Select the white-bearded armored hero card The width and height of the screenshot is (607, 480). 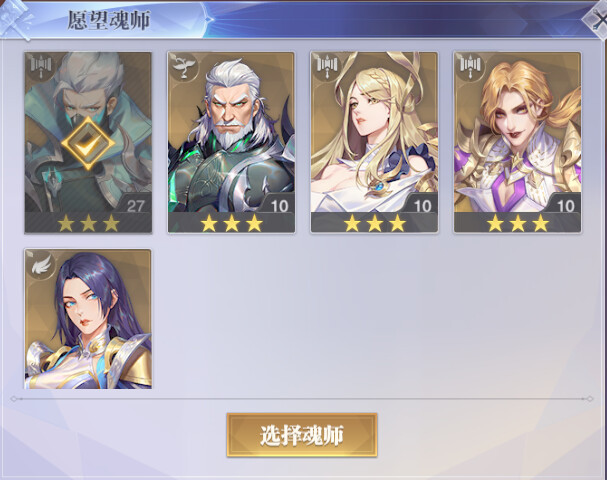click(x=231, y=142)
